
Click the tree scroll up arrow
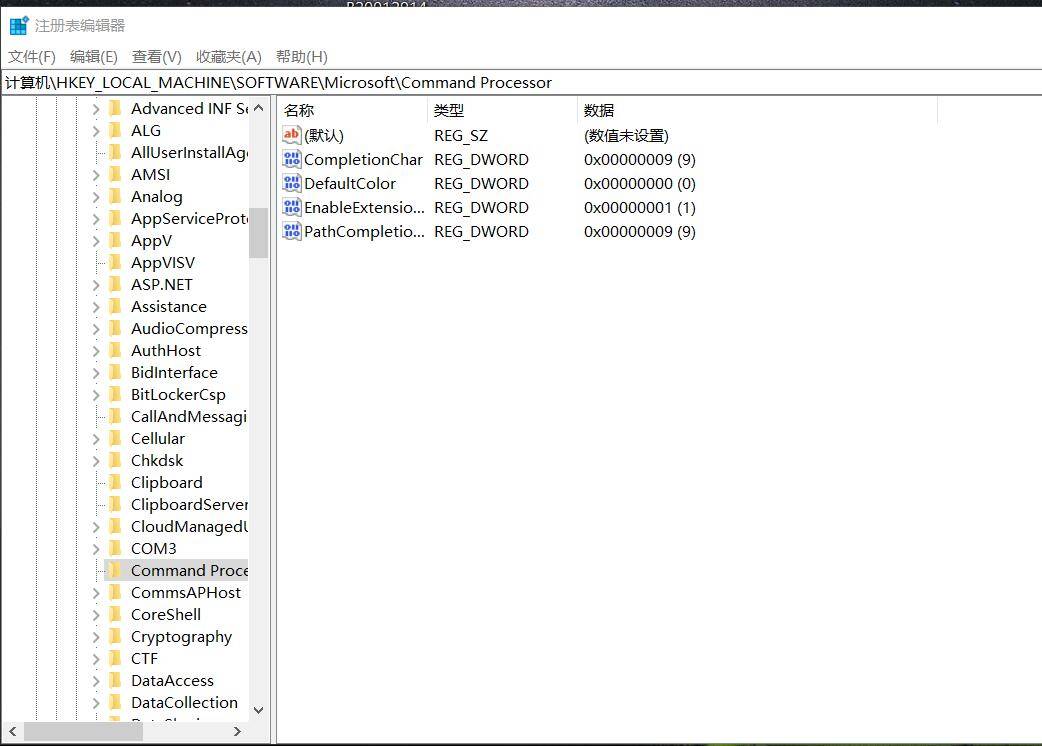pos(259,108)
